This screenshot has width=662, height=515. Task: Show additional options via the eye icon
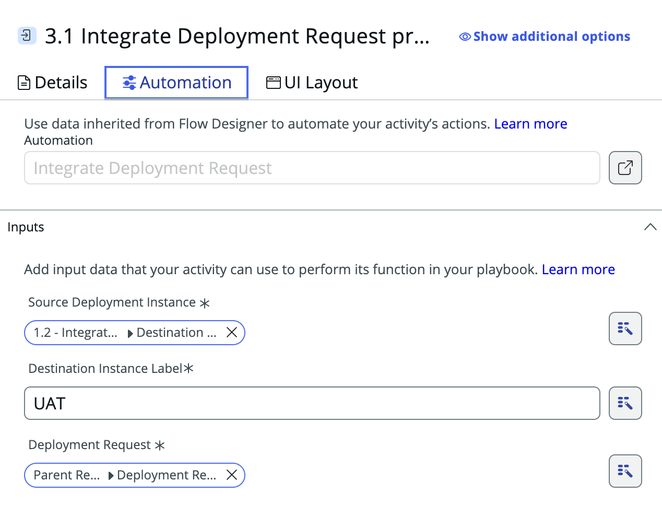[465, 37]
